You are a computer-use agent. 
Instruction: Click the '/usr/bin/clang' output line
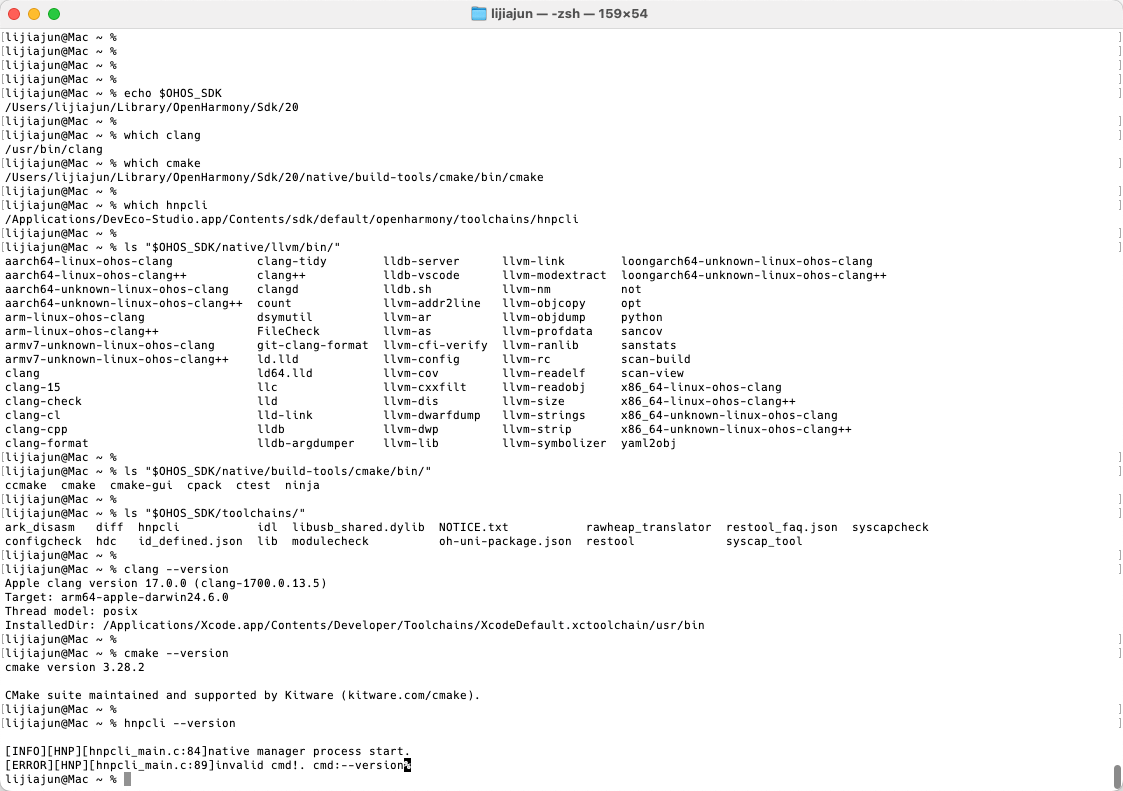pyautogui.click(x=54, y=149)
